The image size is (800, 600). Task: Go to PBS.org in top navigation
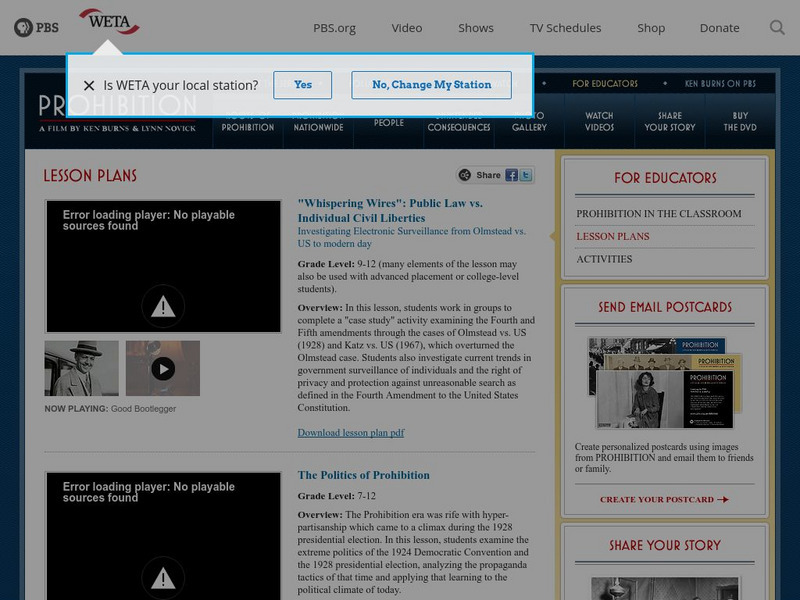[x=334, y=28]
